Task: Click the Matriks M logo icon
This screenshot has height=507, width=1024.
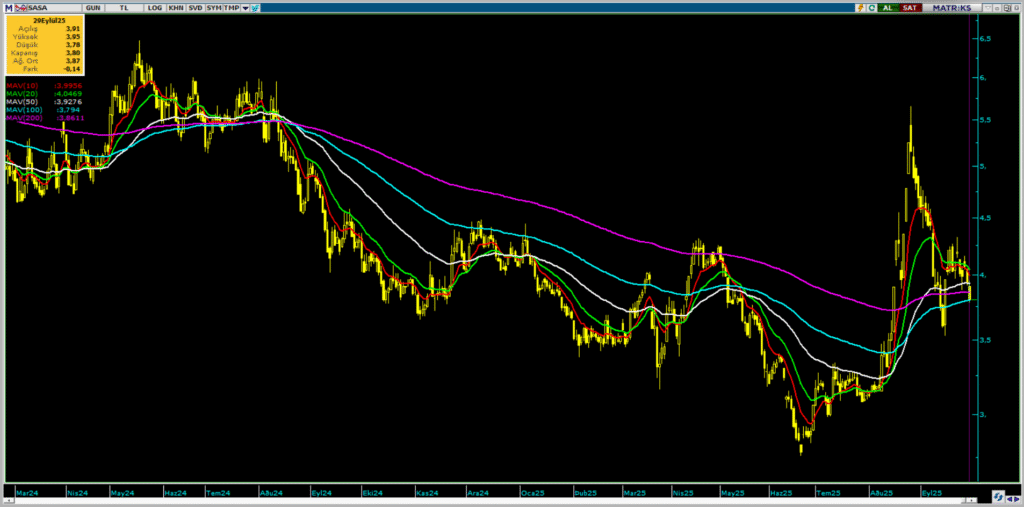Action: tap(7, 7)
